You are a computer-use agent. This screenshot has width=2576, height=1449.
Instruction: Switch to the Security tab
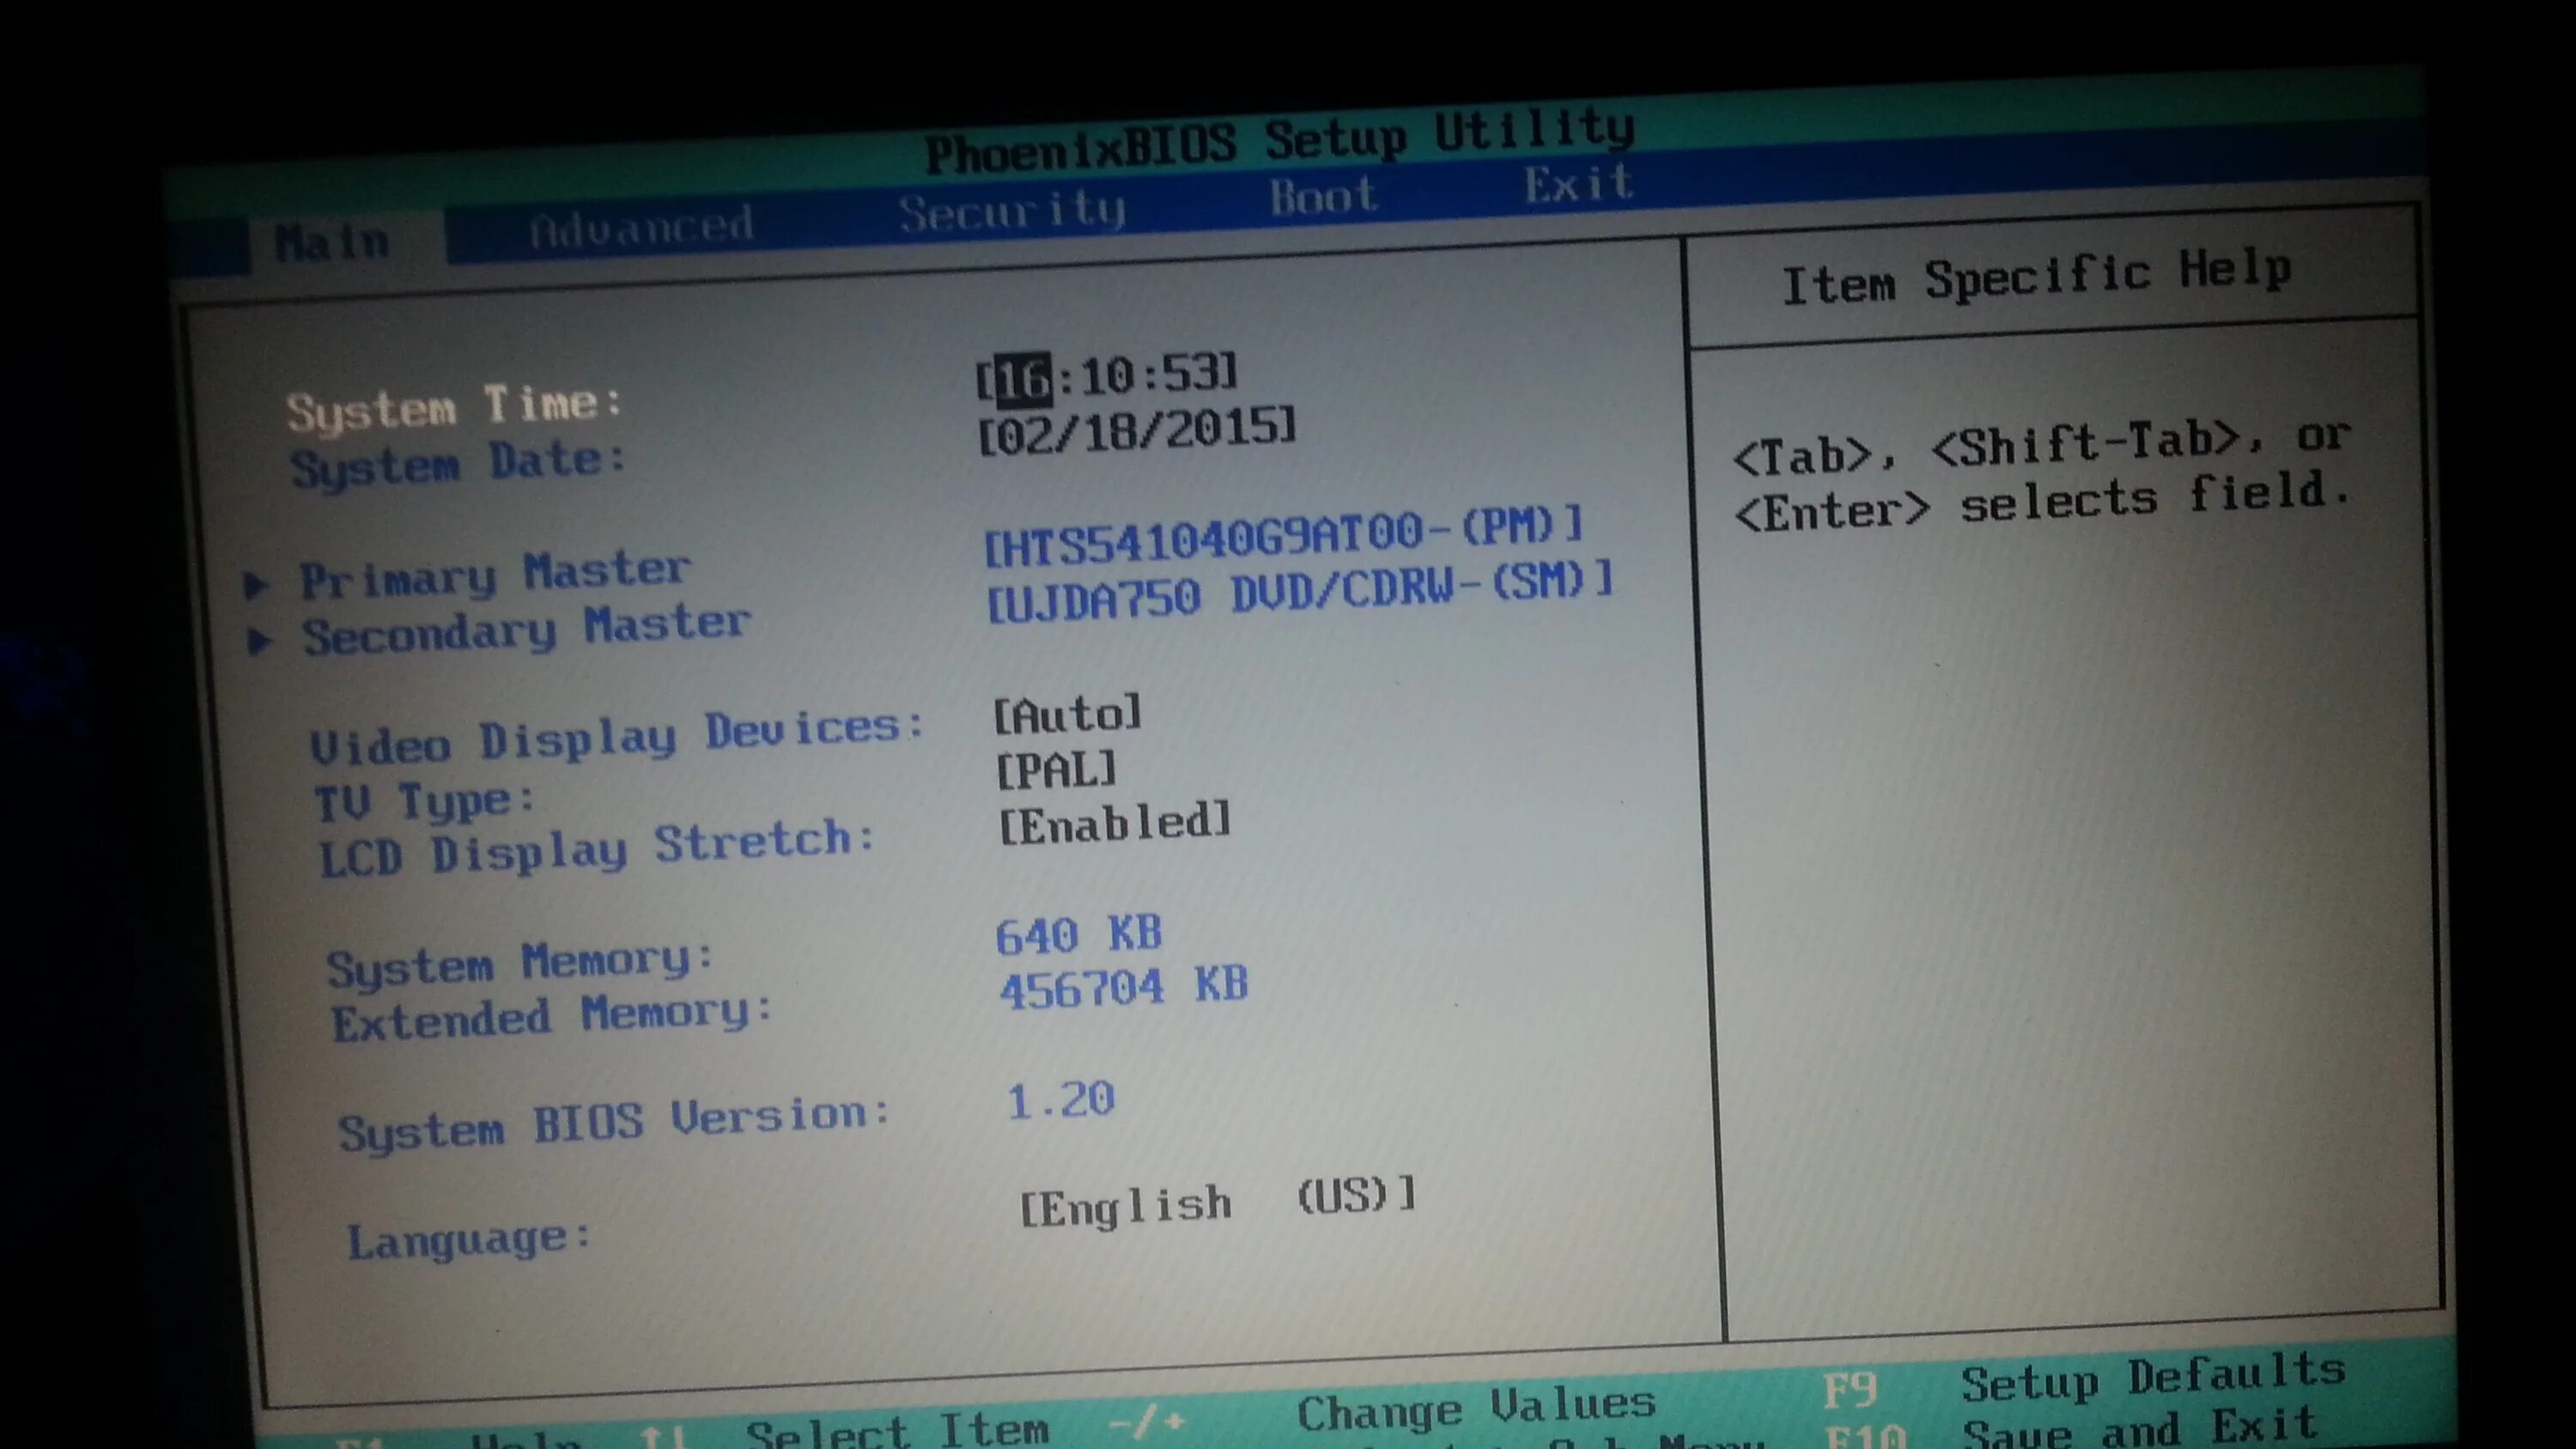(1012, 211)
